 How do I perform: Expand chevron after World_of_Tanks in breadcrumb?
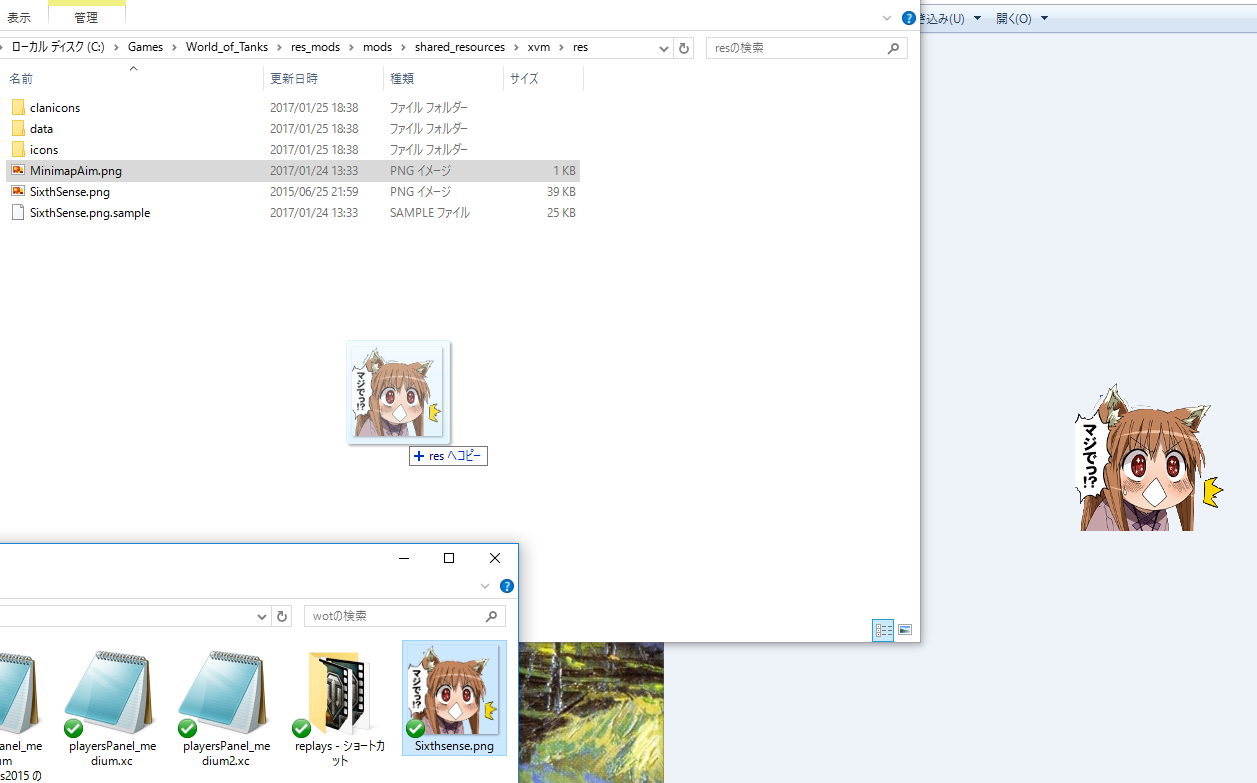[279, 47]
